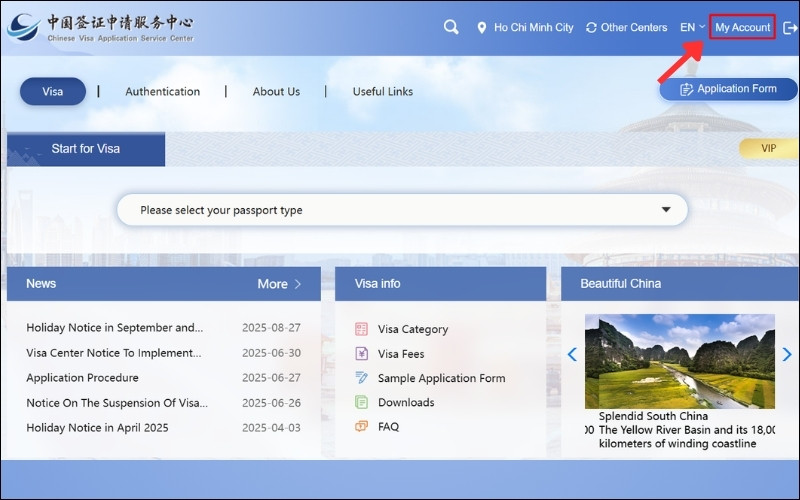Open the passport type dropdown
The width and height of the screenshot is (800, 500).
(x=402, y=210)
